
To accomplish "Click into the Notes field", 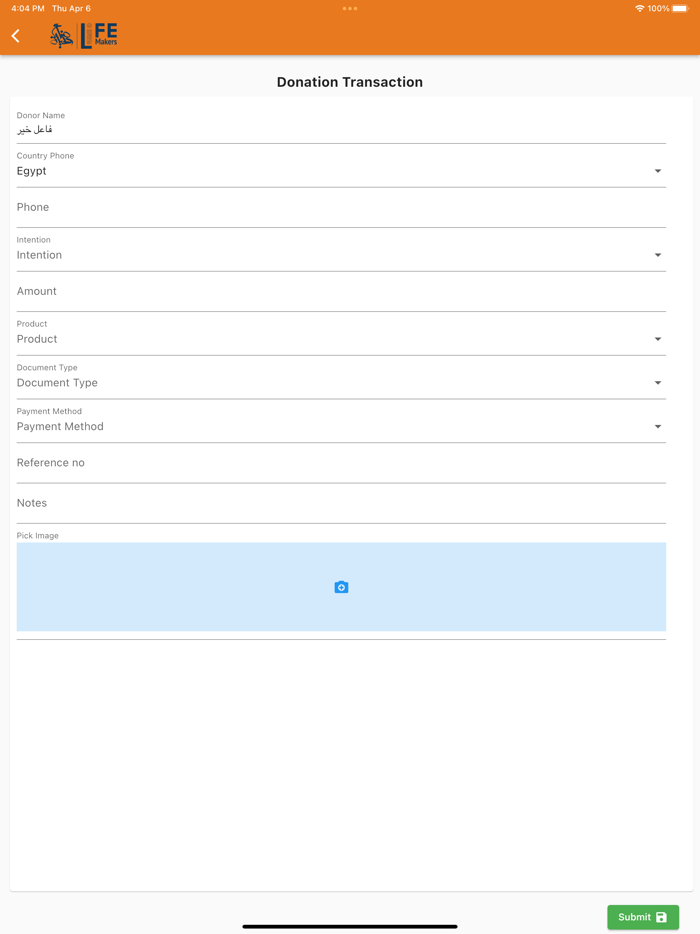I will [341, 503].
